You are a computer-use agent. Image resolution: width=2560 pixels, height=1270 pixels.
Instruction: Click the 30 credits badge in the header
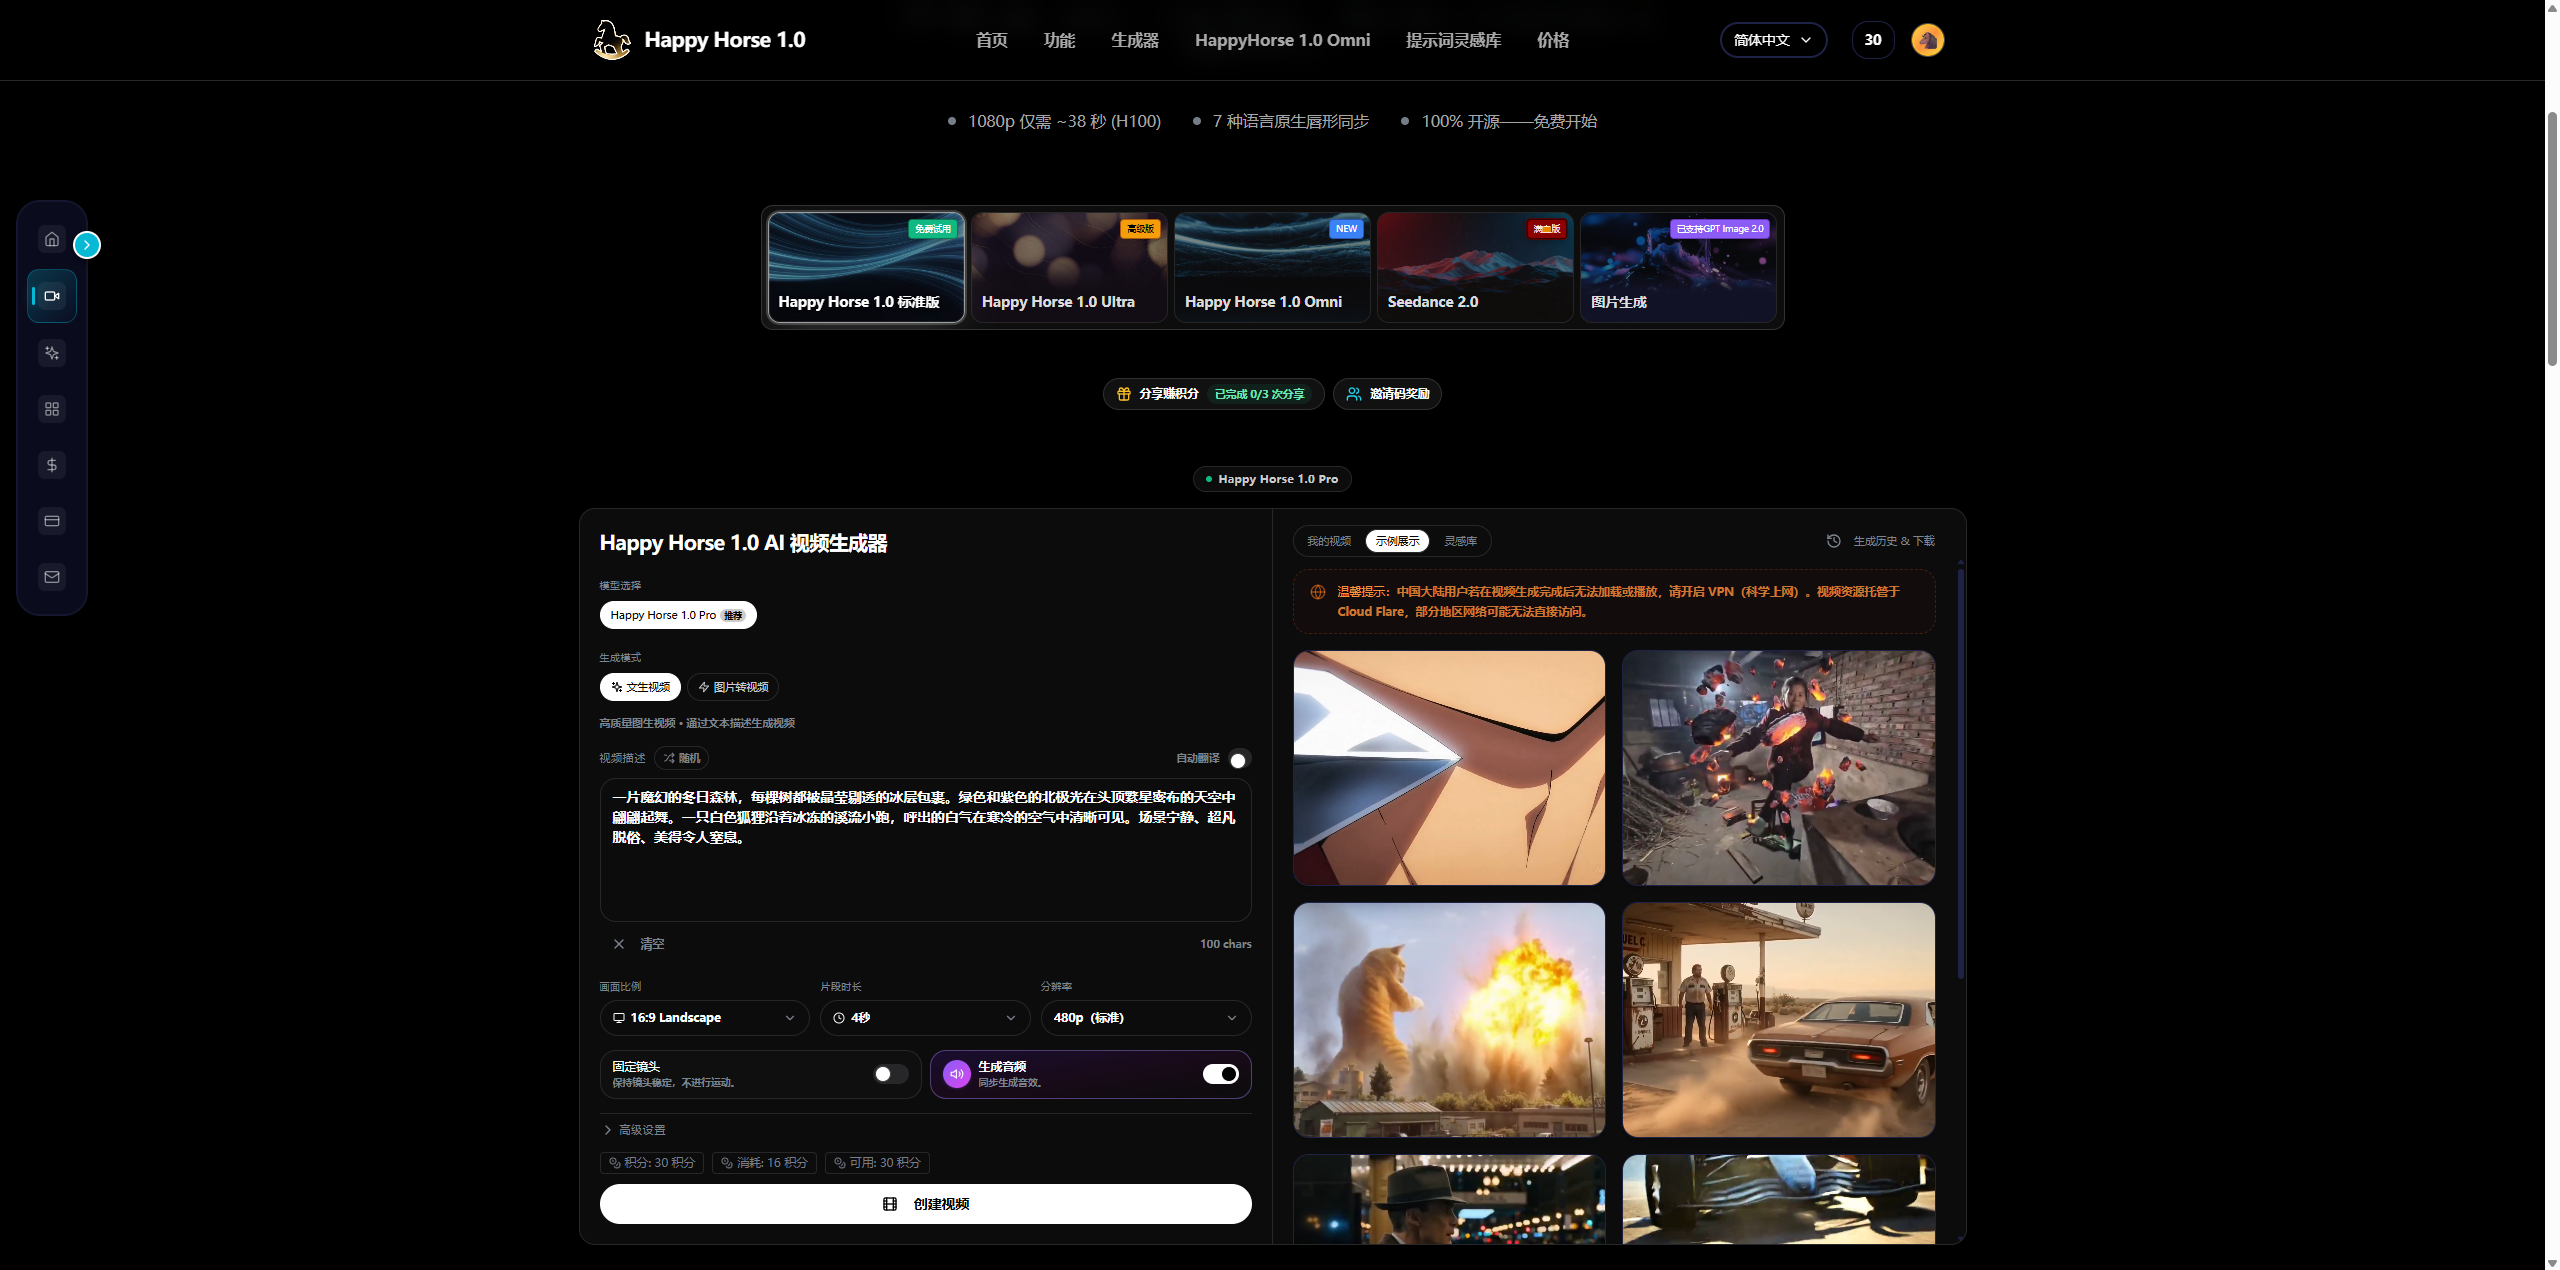tap(1873, 40)
